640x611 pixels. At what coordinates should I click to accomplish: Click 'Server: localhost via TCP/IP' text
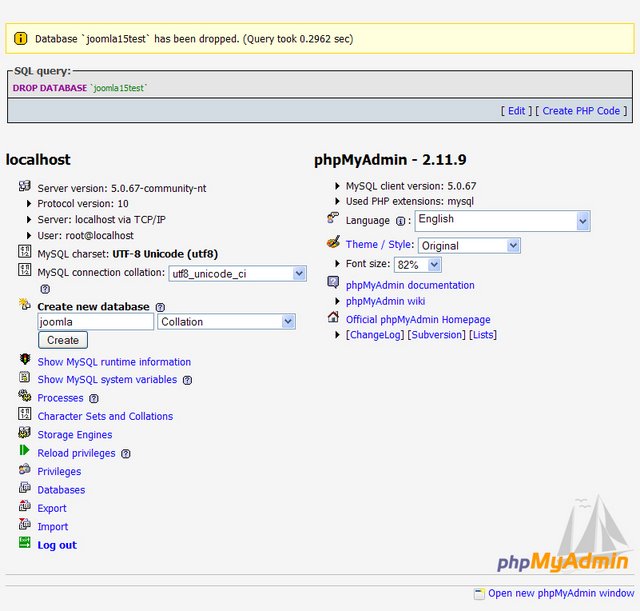point(101,220)
